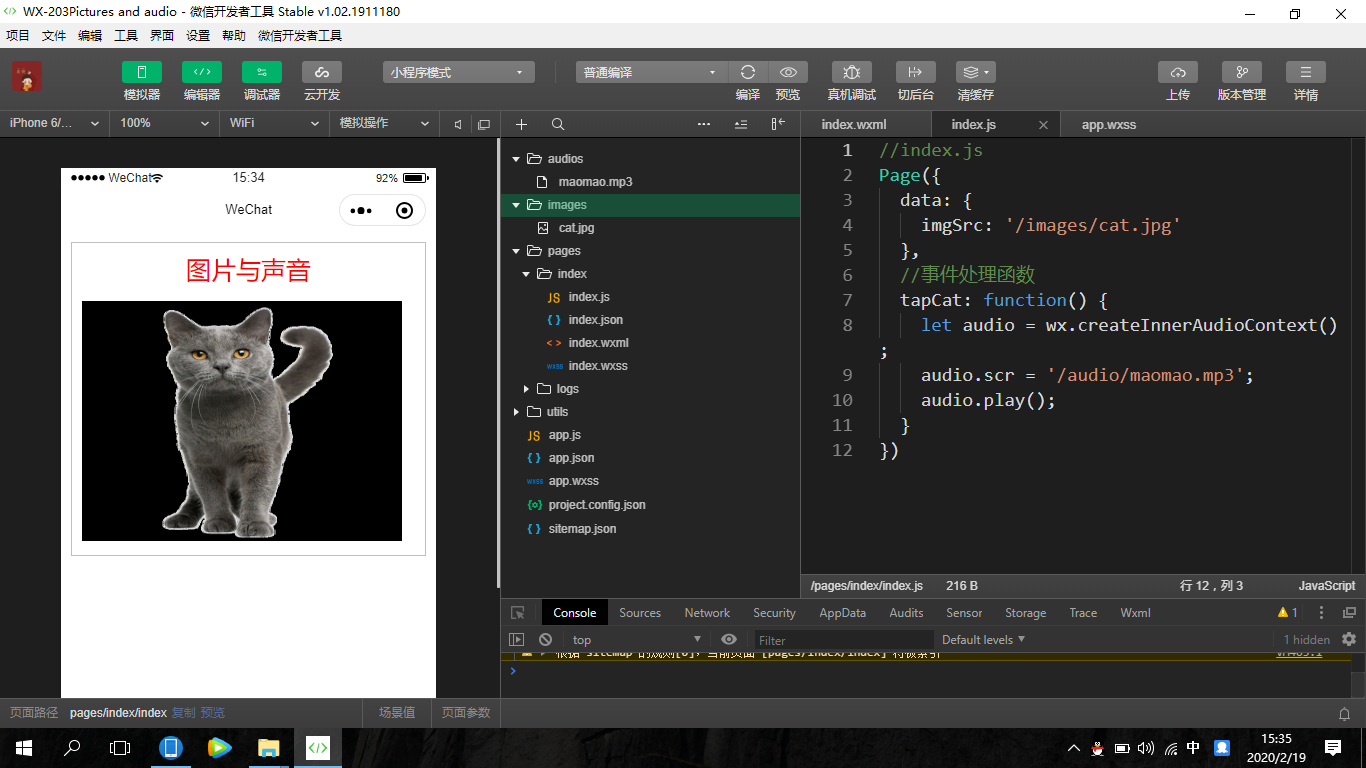The image size is (1366, 768).
Task: Toggle the 调试器 debugger panel button
Action: coord(262,72)
